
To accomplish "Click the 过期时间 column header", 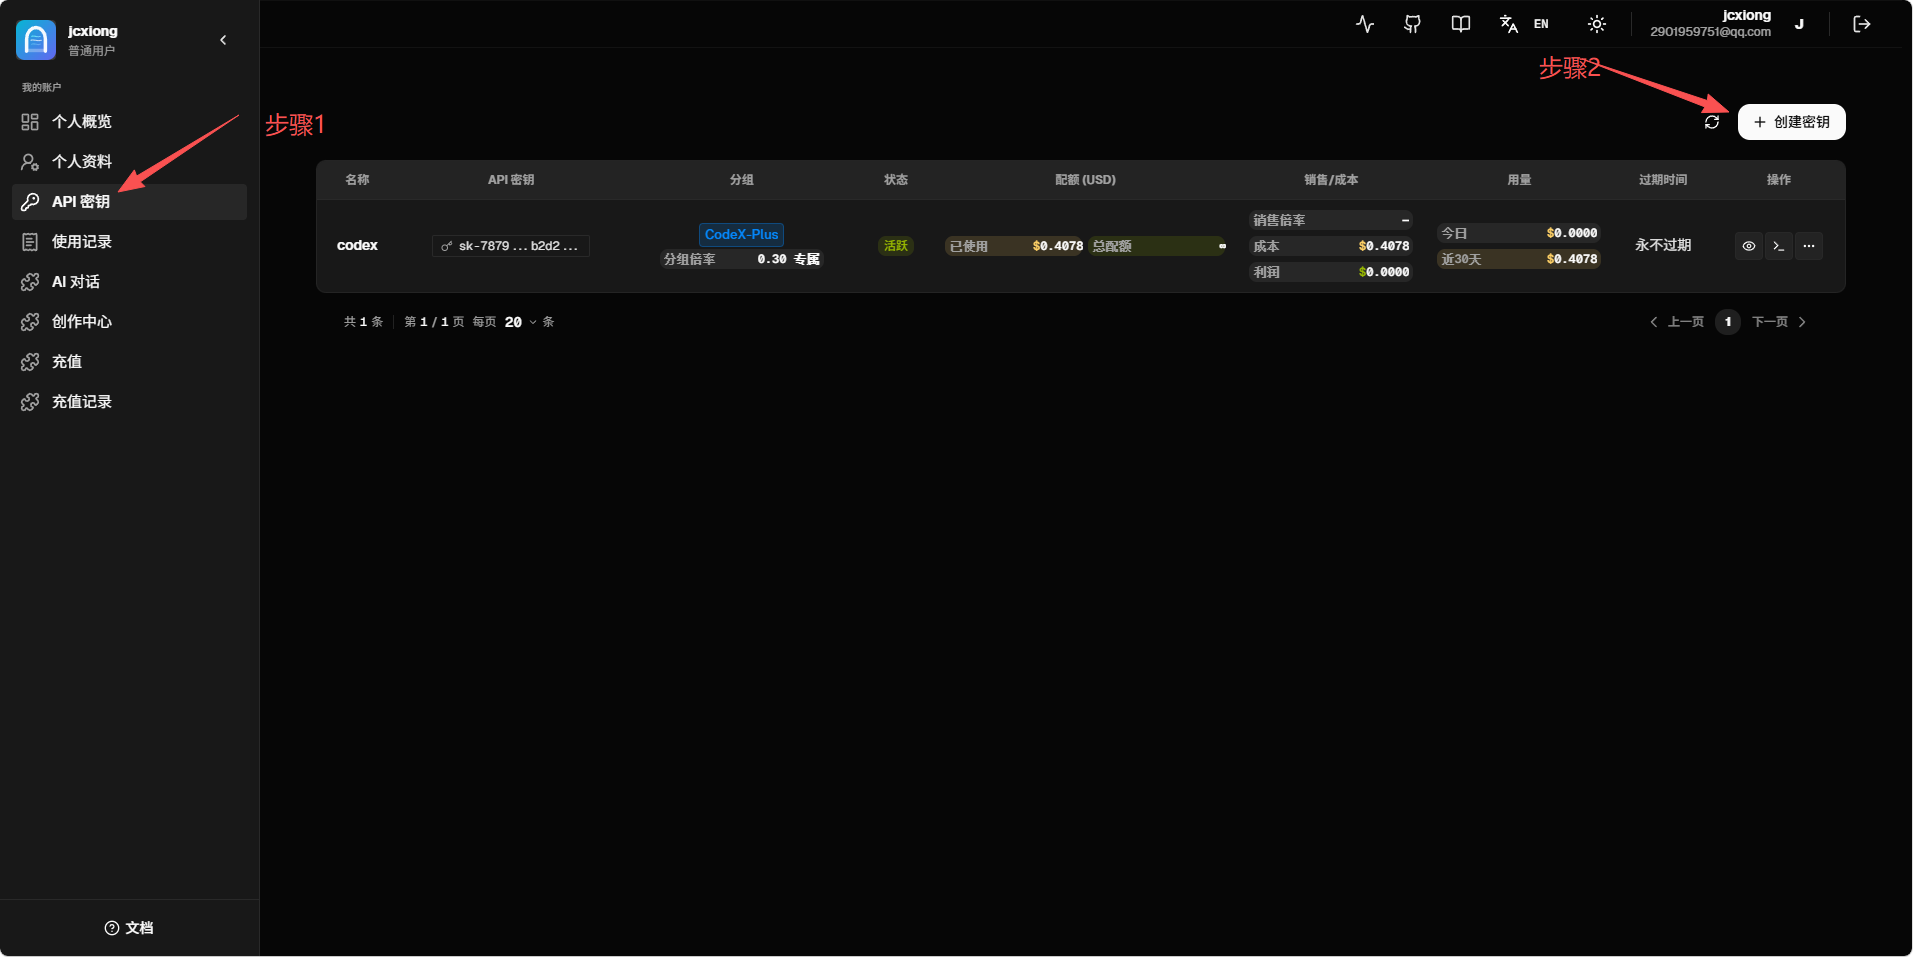I will point(1663,180).
